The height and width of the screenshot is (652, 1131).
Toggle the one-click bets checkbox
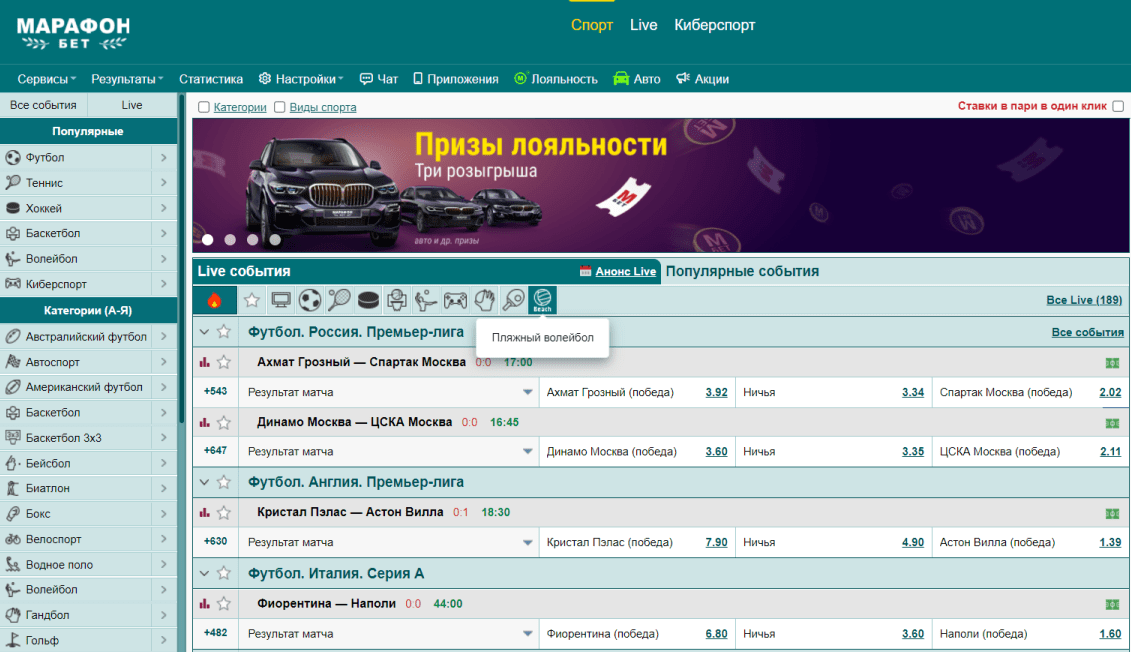(1118, 106)
